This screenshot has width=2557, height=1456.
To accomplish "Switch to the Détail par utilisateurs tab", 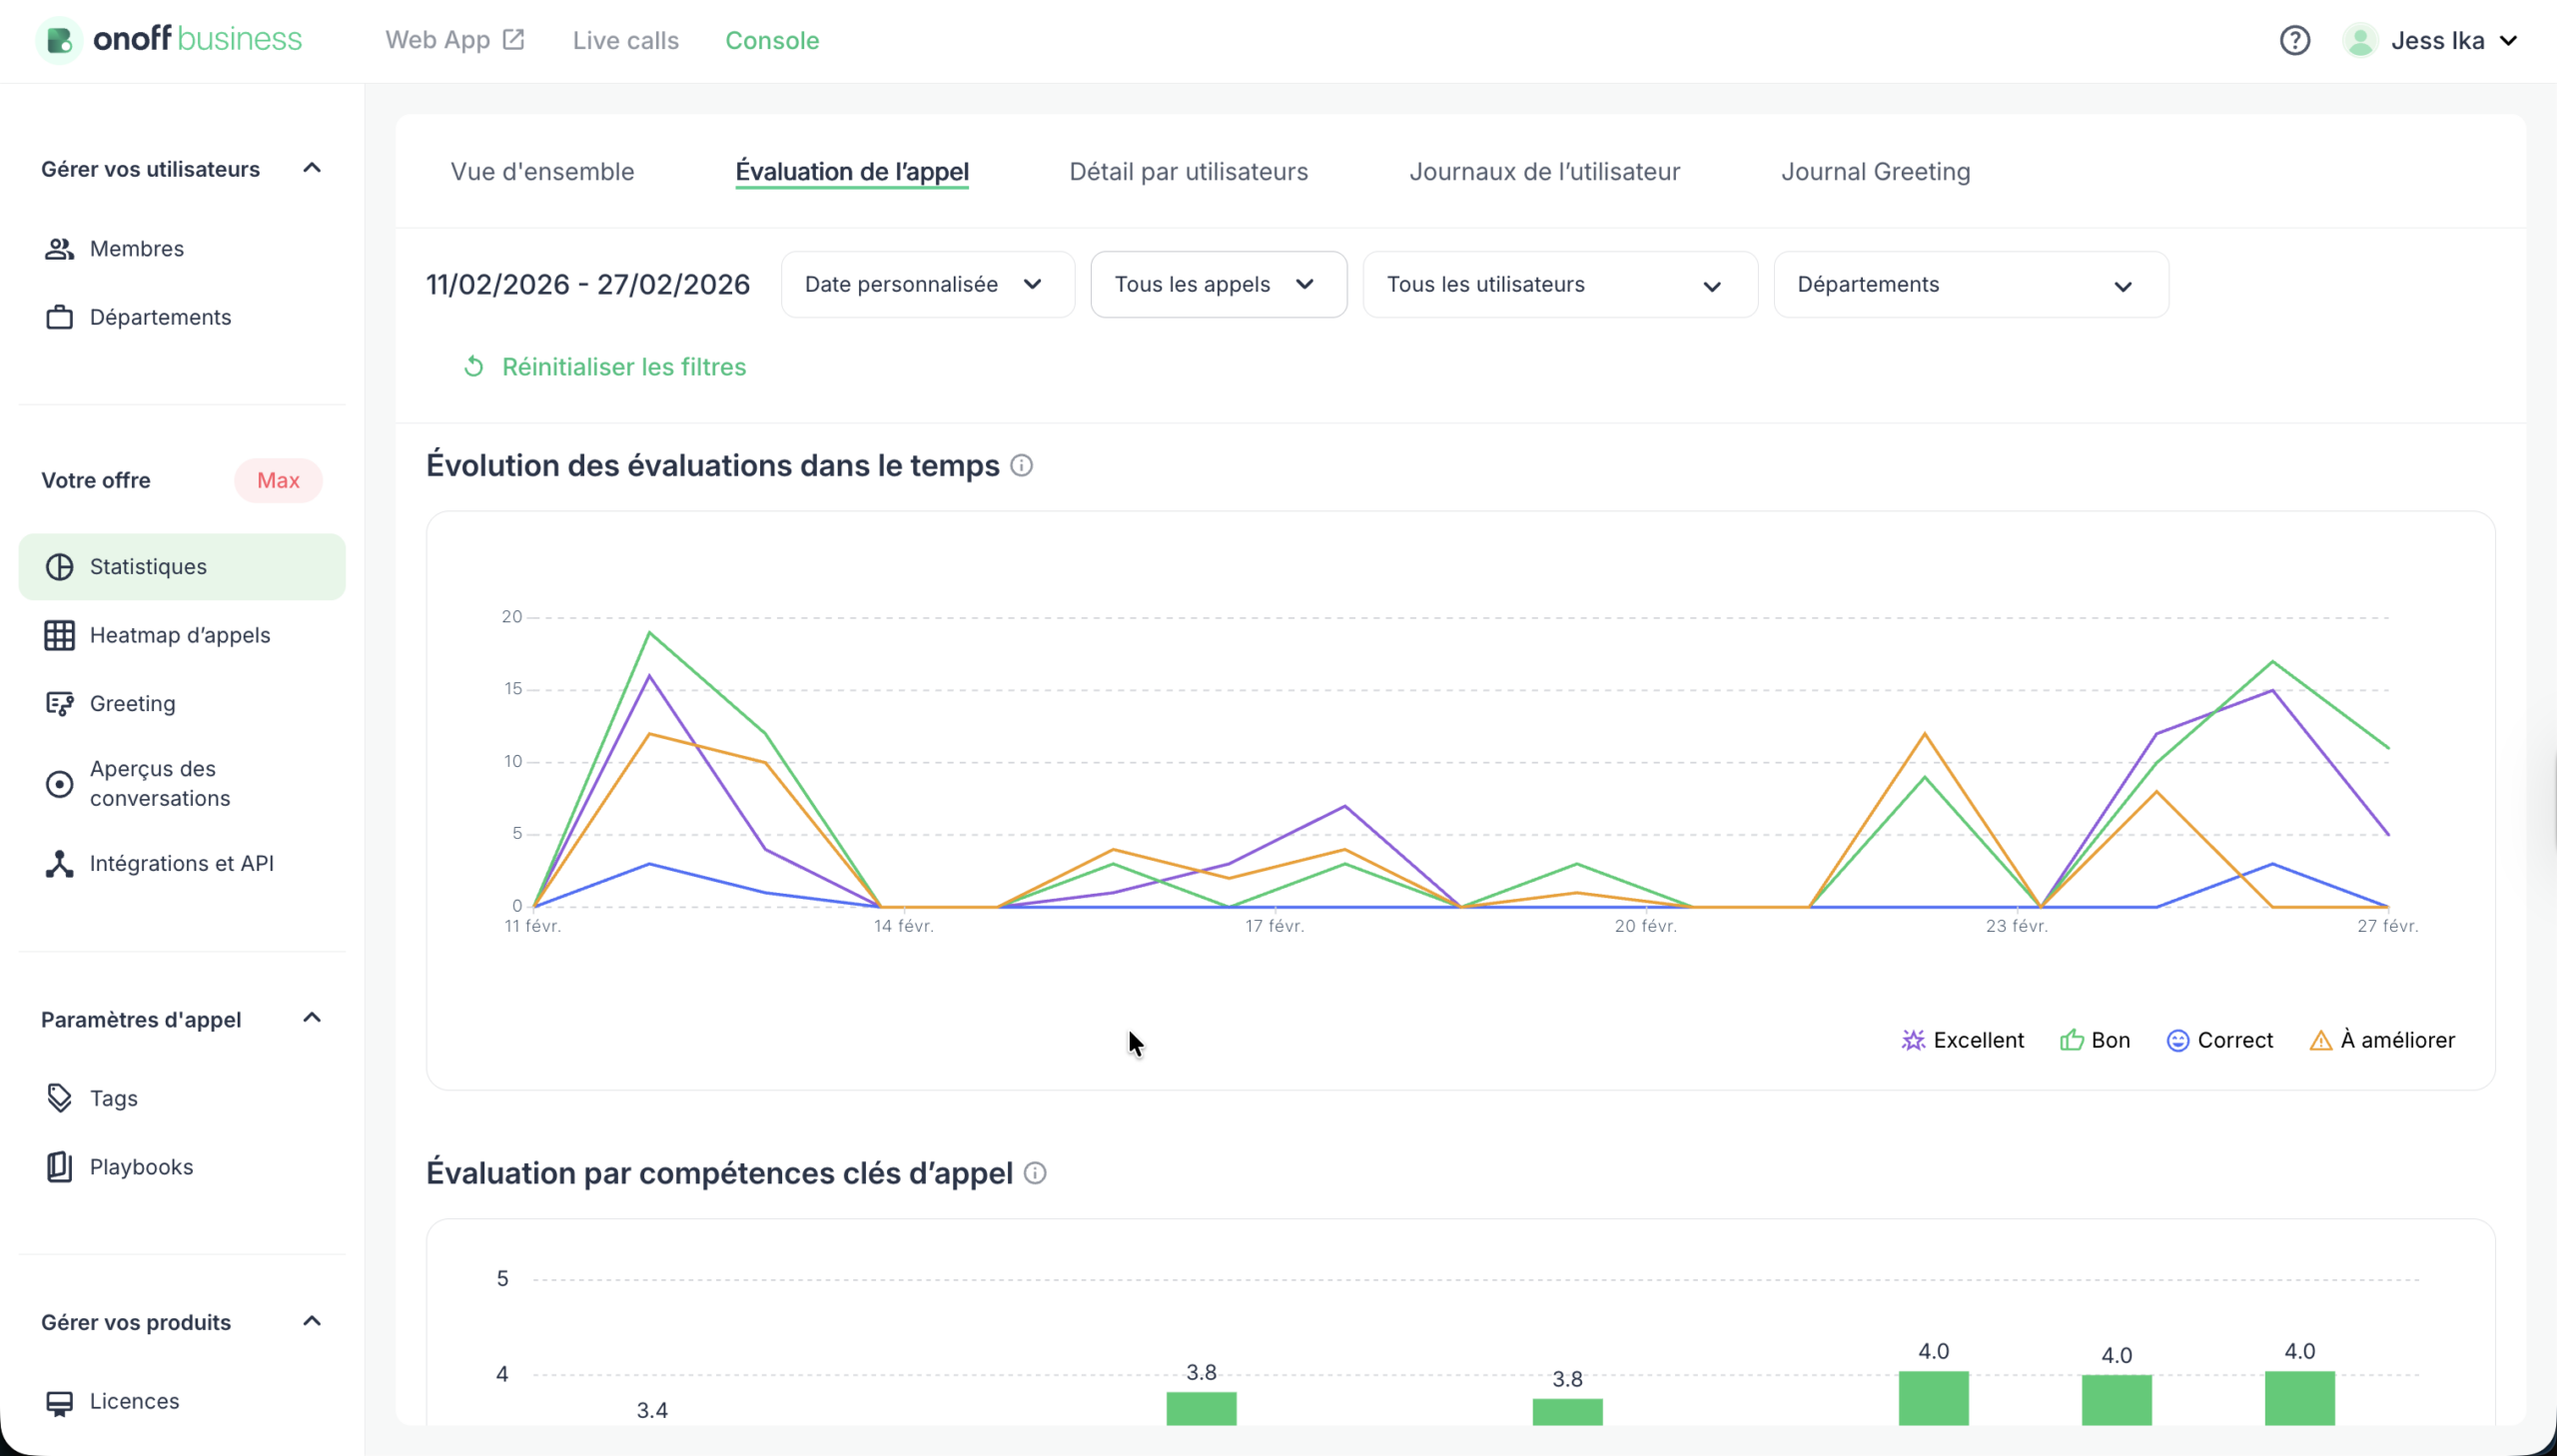I will coord(1188,171).
